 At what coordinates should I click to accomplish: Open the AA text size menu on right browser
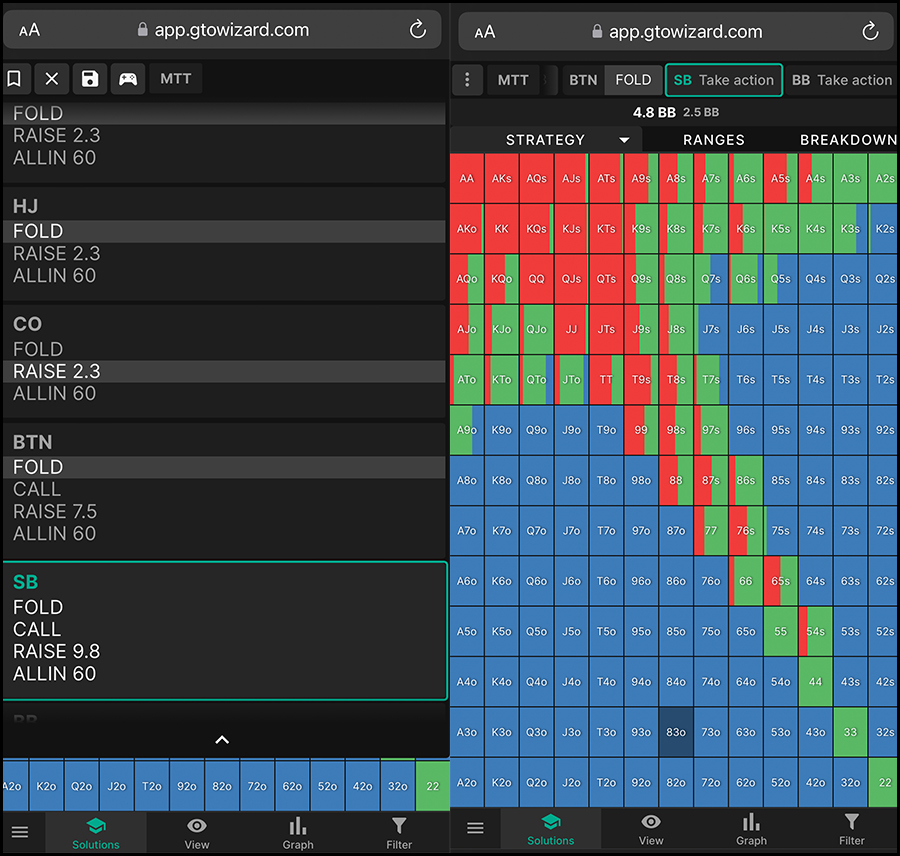[484, 32]
